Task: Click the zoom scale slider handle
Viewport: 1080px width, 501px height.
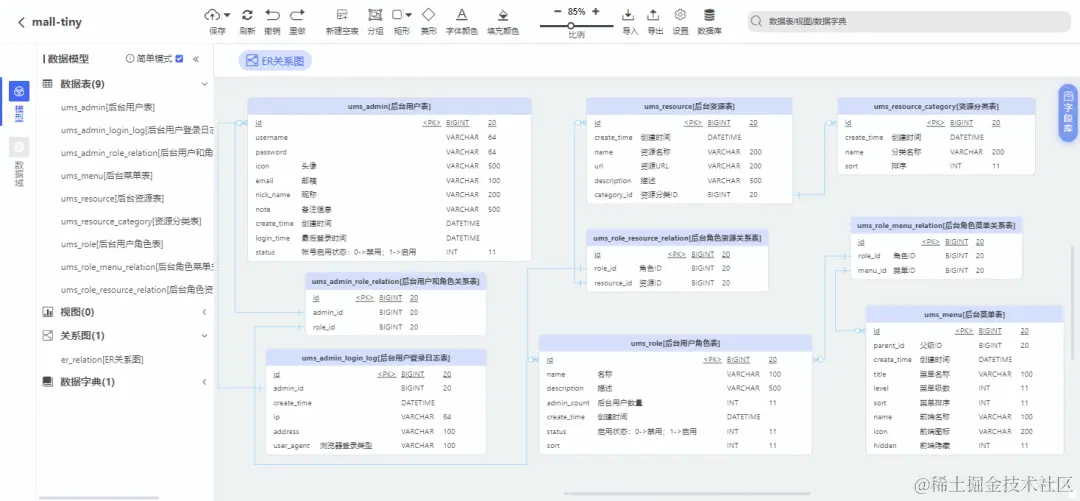Action: [x=571, y=25]
